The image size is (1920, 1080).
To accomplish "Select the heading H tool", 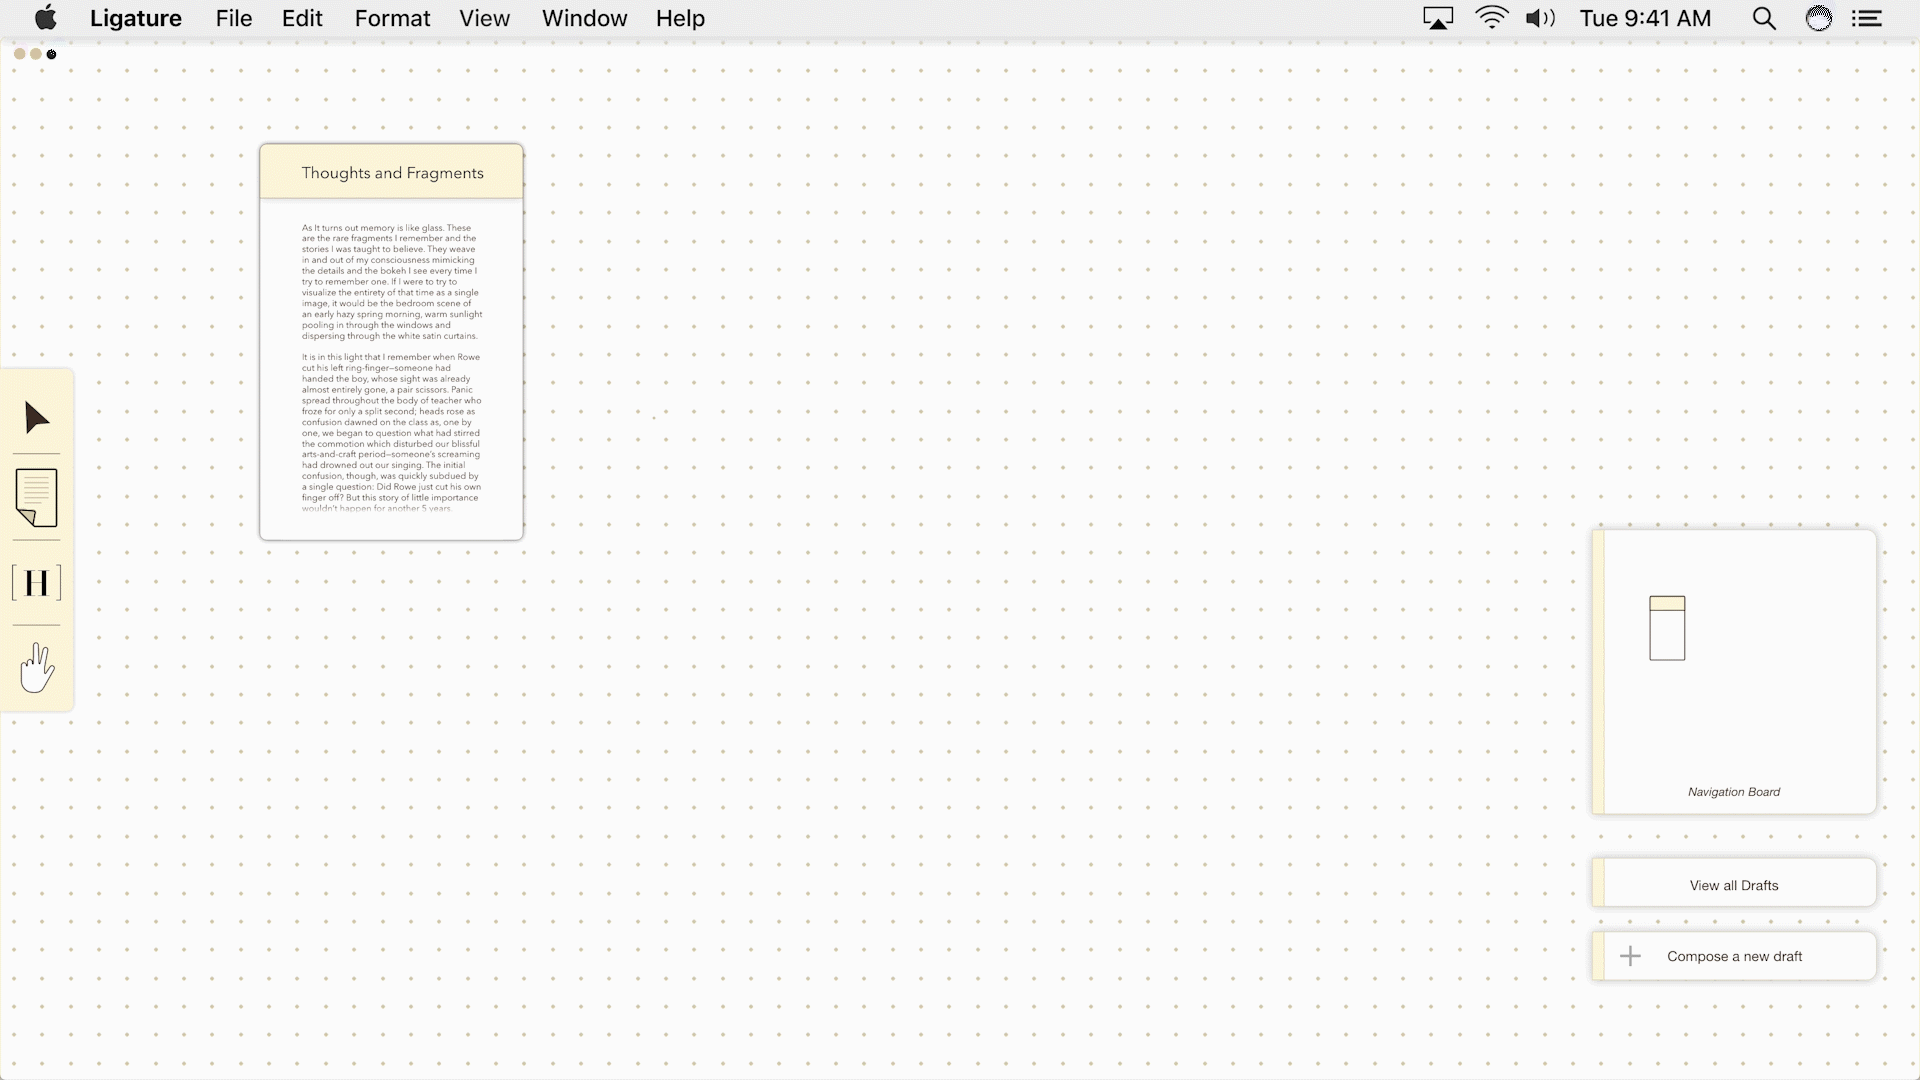I will click(37, 583).
